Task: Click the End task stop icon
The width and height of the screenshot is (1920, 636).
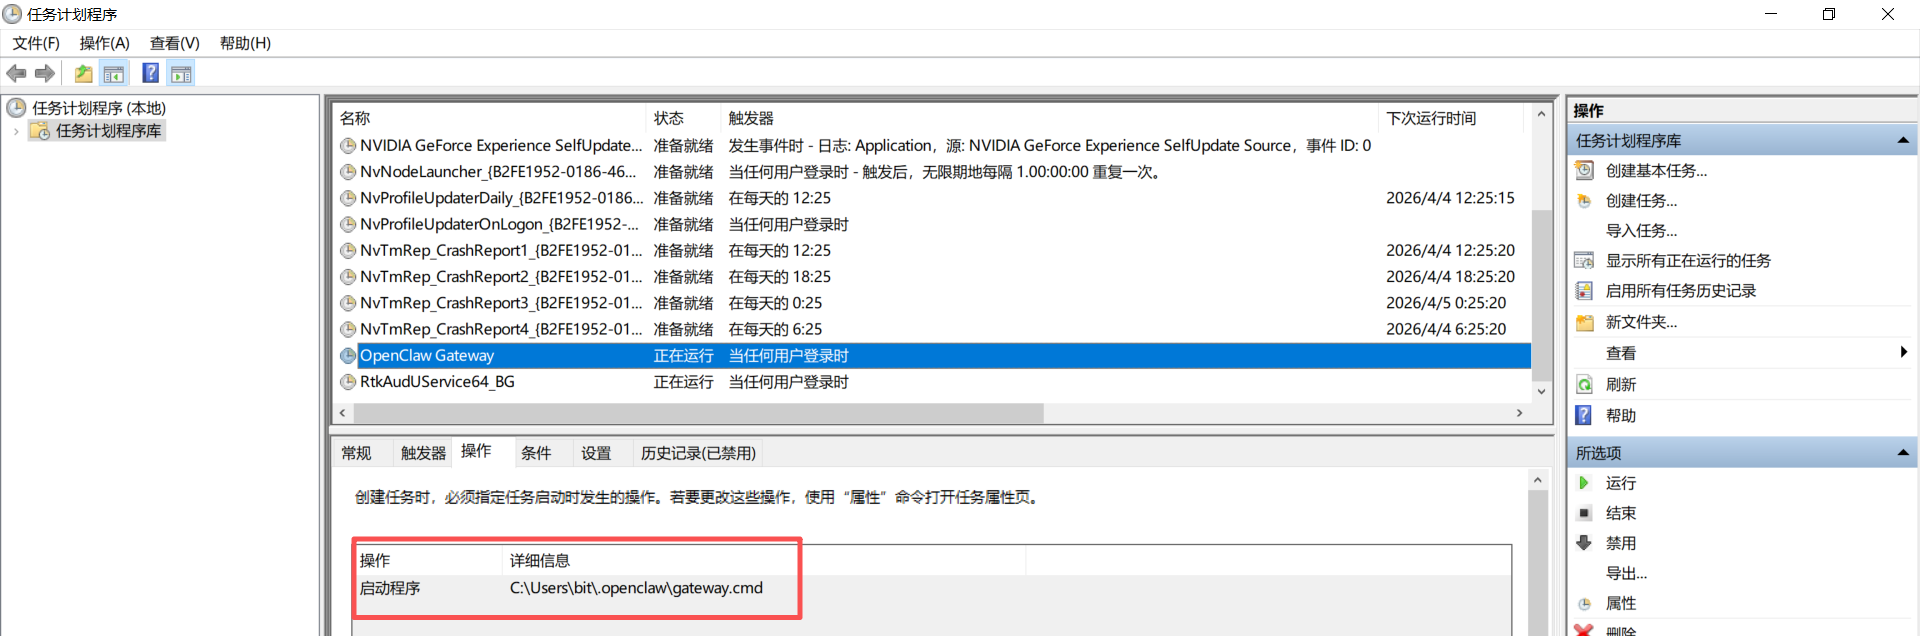Action: point(1584,513)
